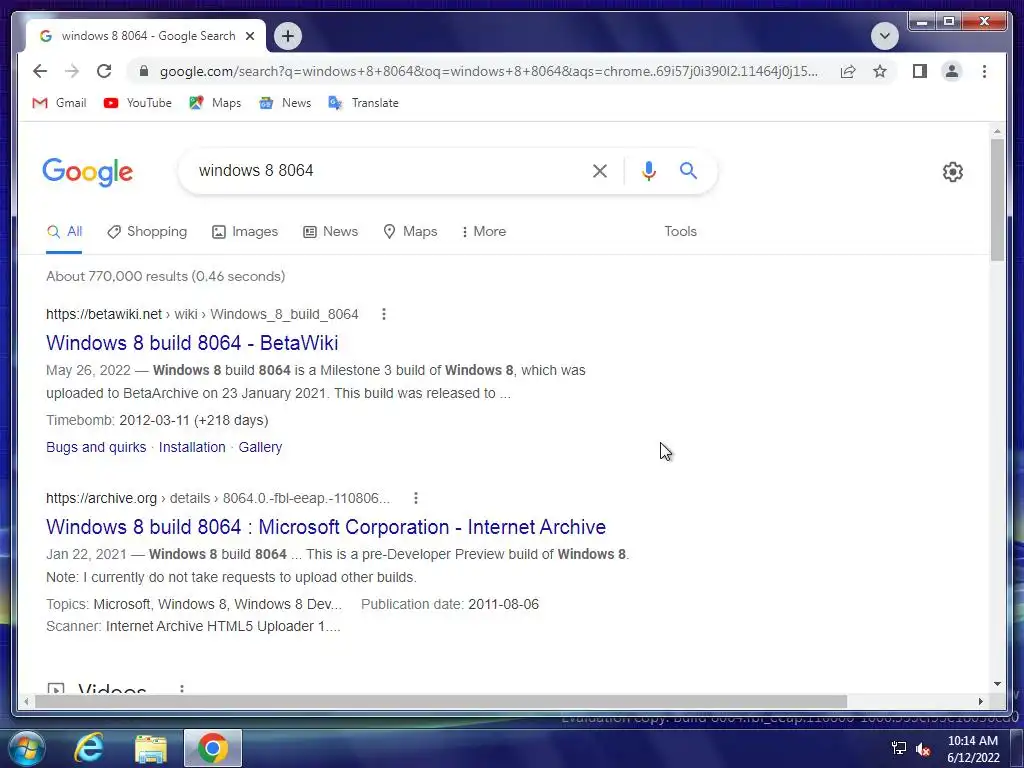Screen dimensions: 1024x768
Task: Switch to the Shopping results tab
Action: 147,232
